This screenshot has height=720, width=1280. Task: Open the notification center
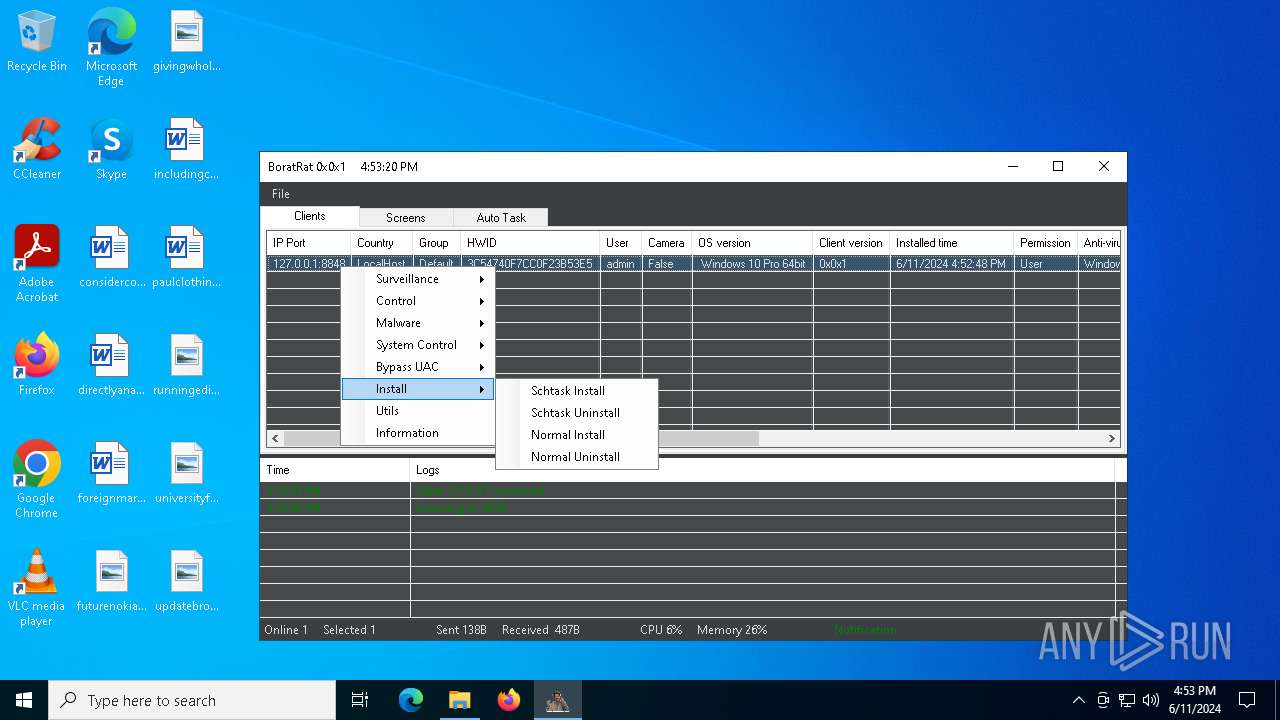pyautogui.click(x=1247, y=700)
